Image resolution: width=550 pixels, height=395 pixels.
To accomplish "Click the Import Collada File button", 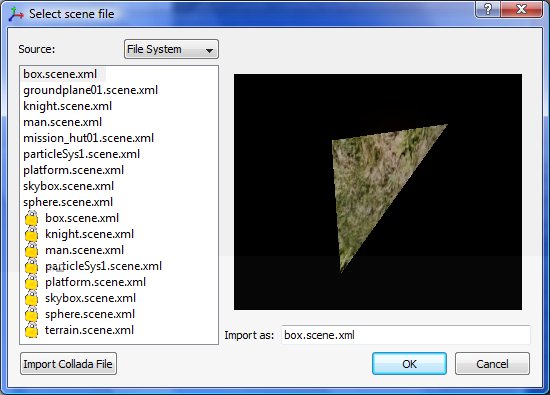I will [x=68, y=364].
